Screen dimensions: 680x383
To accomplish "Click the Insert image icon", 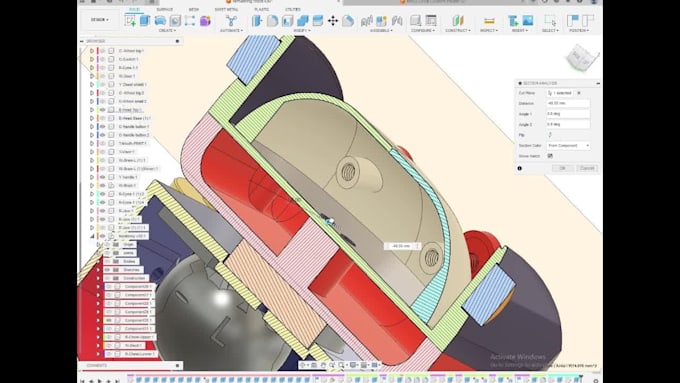I will coord(528,20).
